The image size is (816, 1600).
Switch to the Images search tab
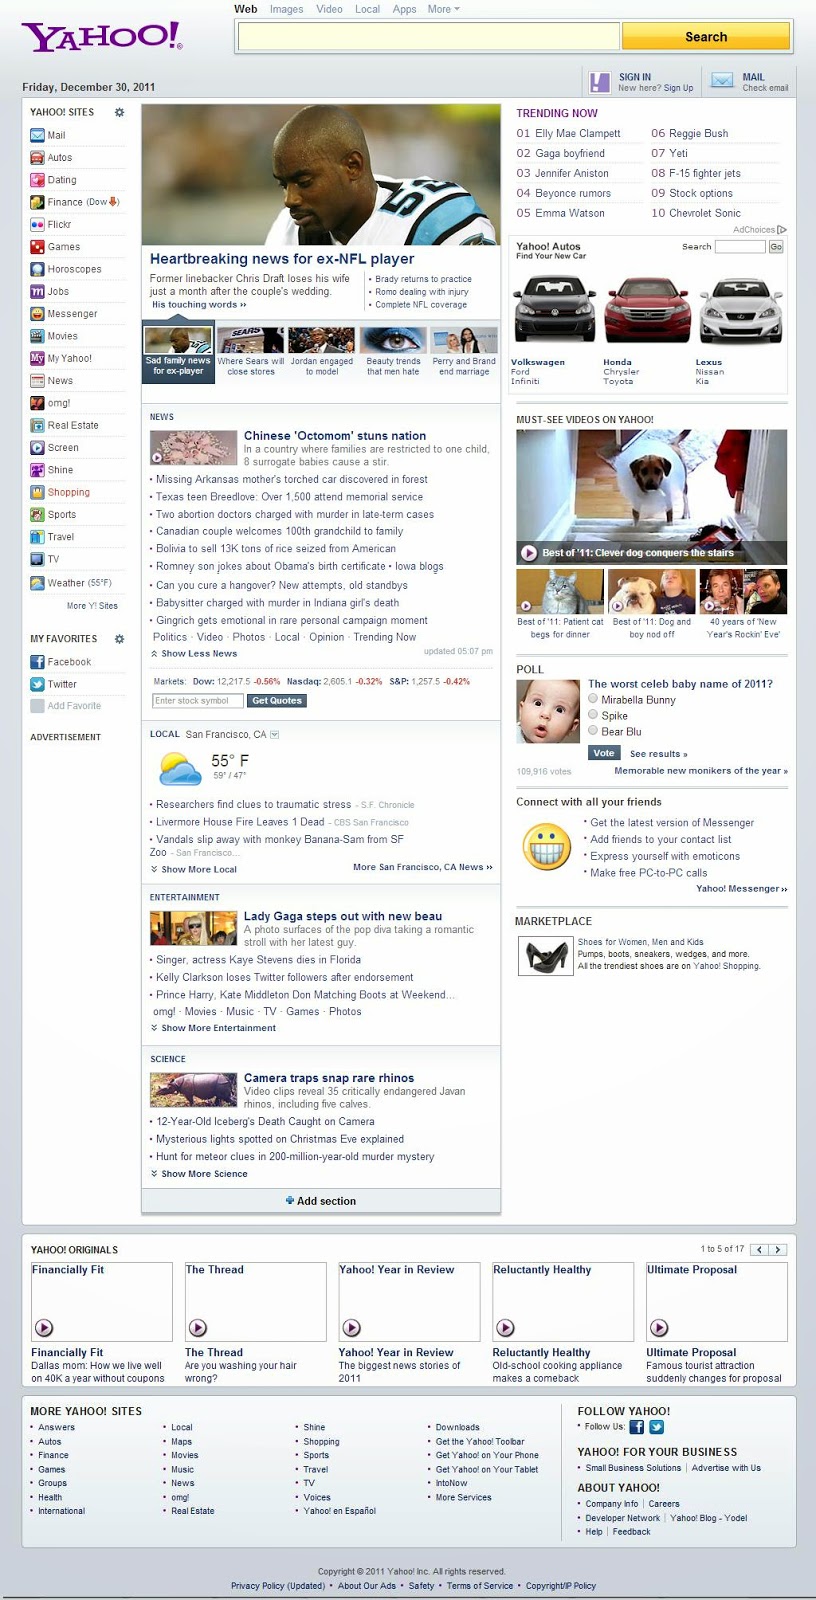[287, 9]
